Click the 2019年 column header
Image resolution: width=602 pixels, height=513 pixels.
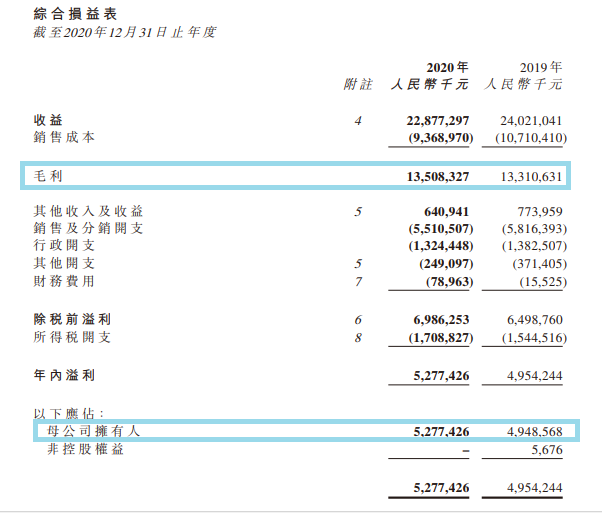pyautogui.click(x=541, y=67)
